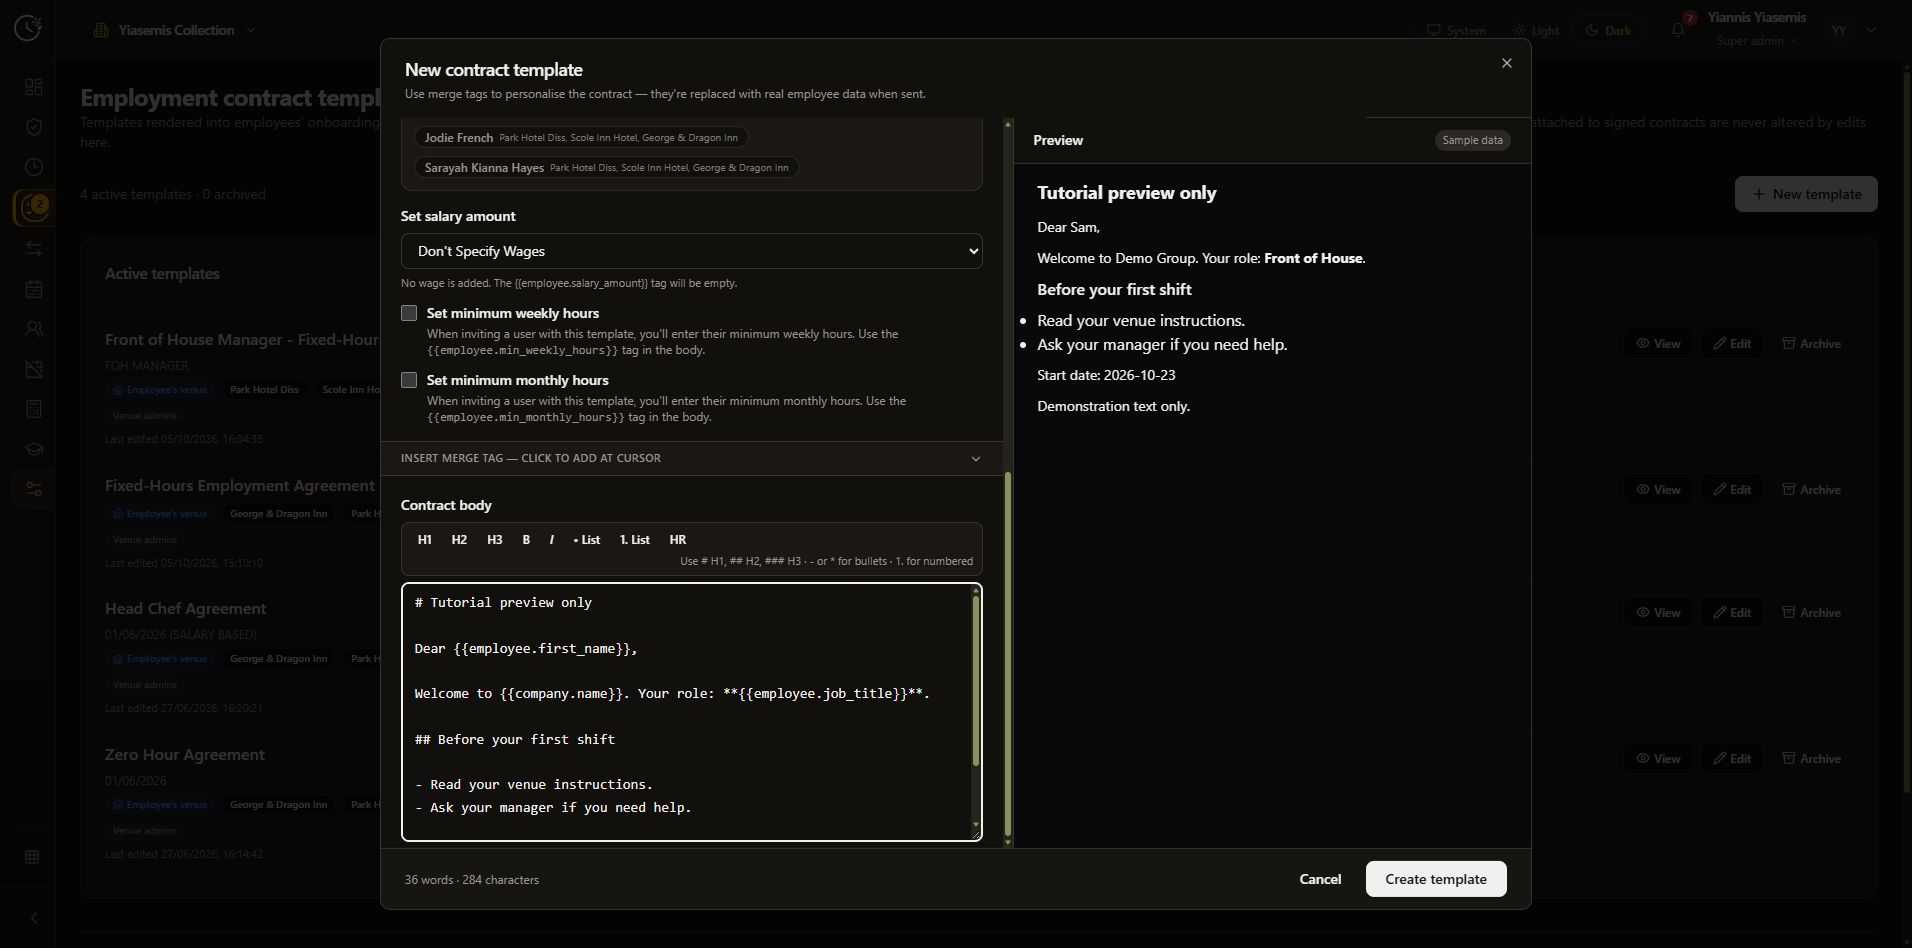Edit the Zero Hour Agreement template
Viewport: 1912px width, 948px height.
1732,758
